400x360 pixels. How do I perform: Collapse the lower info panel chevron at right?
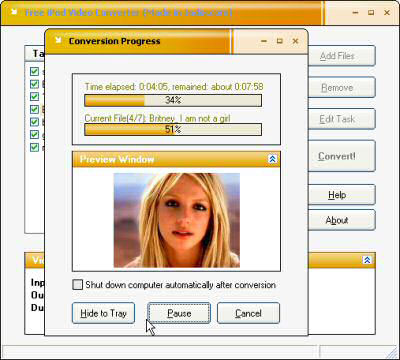367,260
